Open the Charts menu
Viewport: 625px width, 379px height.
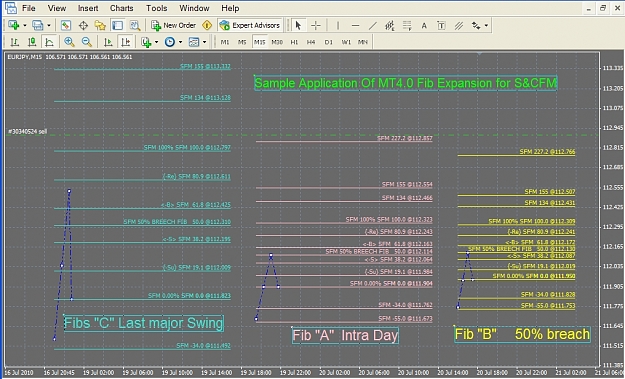[122, 8]
